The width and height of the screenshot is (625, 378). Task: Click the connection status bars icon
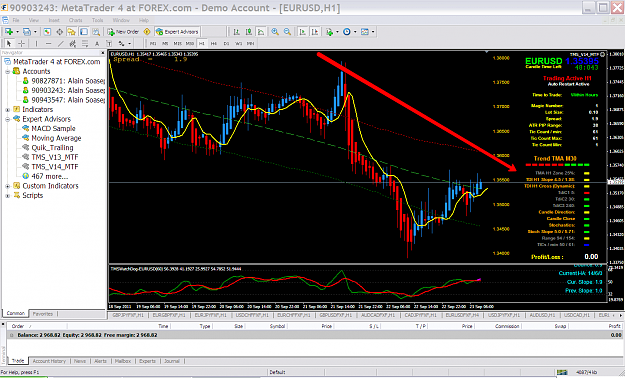562,372
